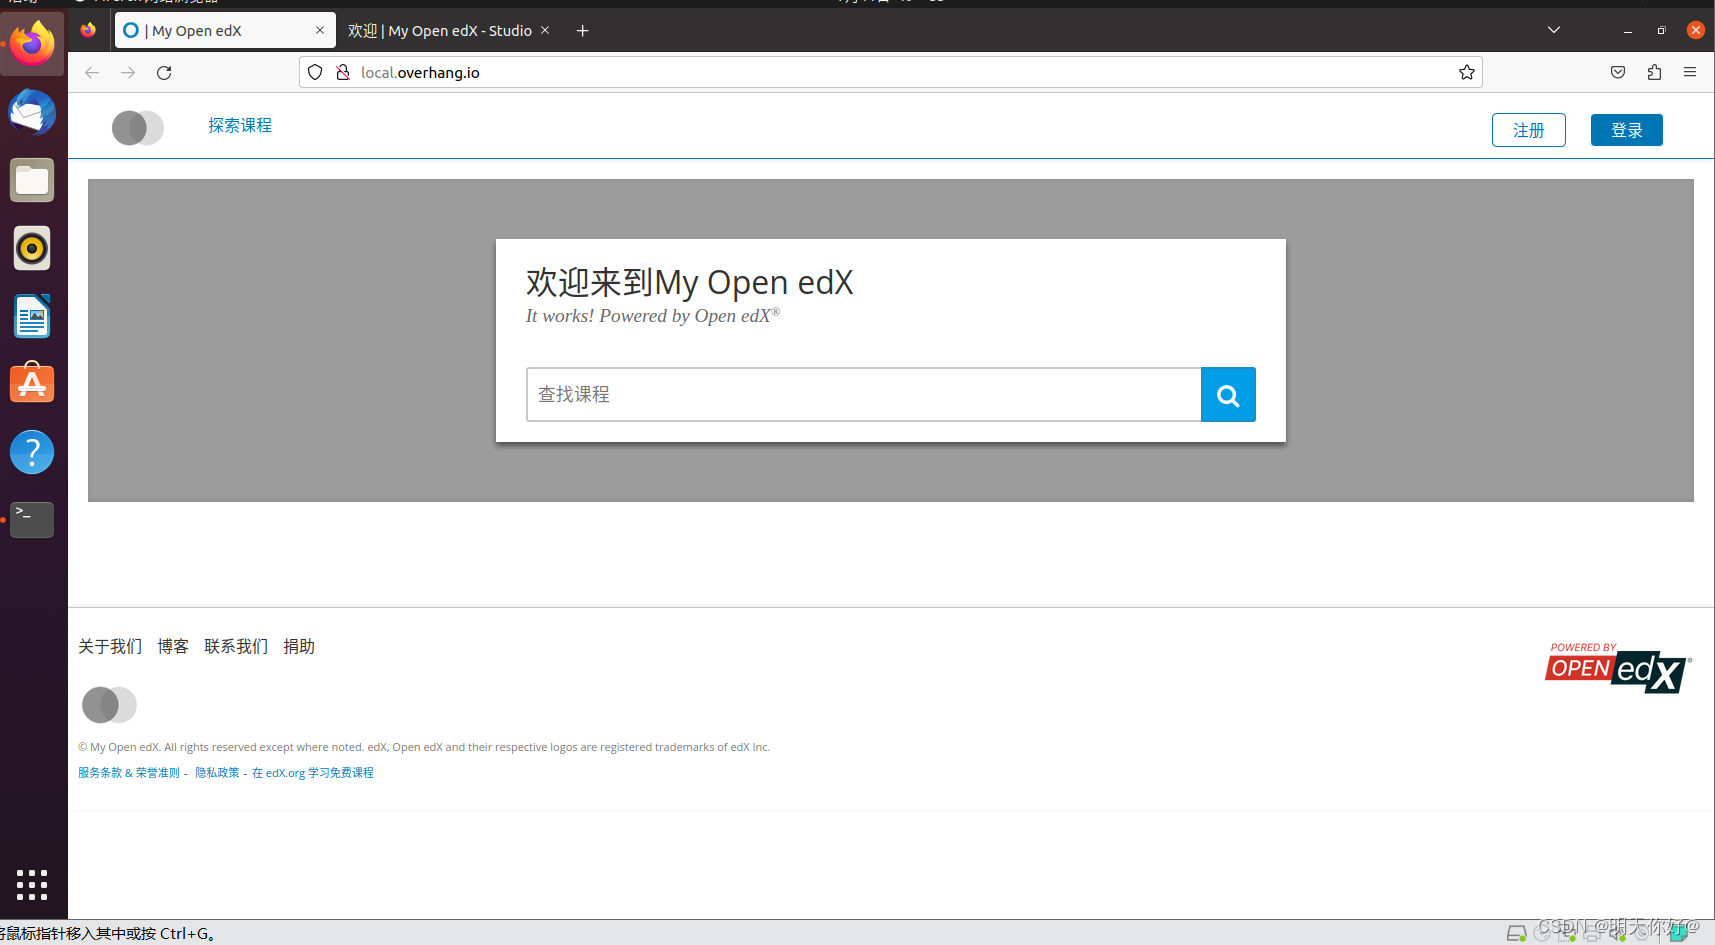Expand the list all tabs dropdown
The image size is (1715, 945).
point(1554,30)
